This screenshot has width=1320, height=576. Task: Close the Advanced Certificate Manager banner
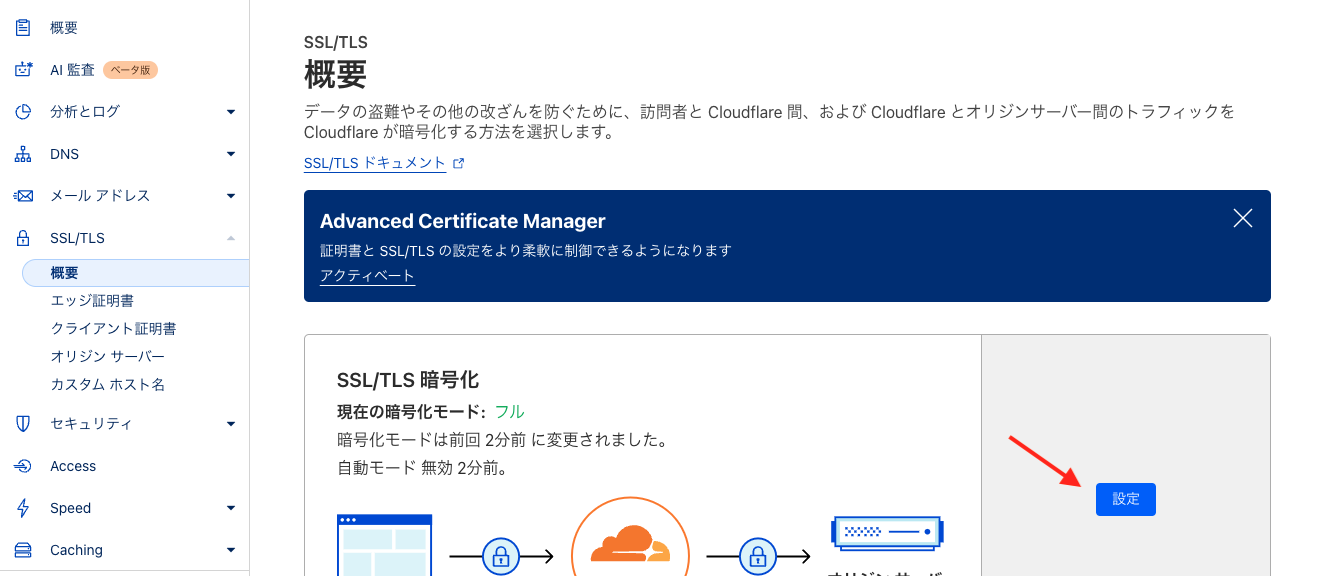[1243, 218]
